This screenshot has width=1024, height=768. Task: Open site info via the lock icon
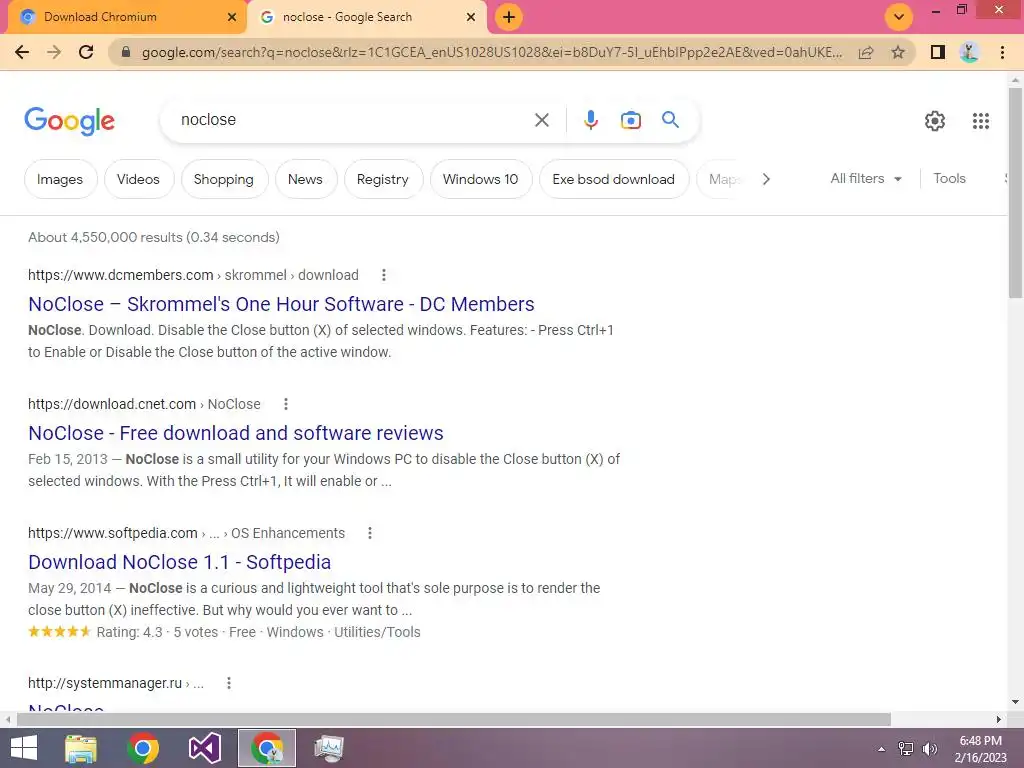(126, 52)
